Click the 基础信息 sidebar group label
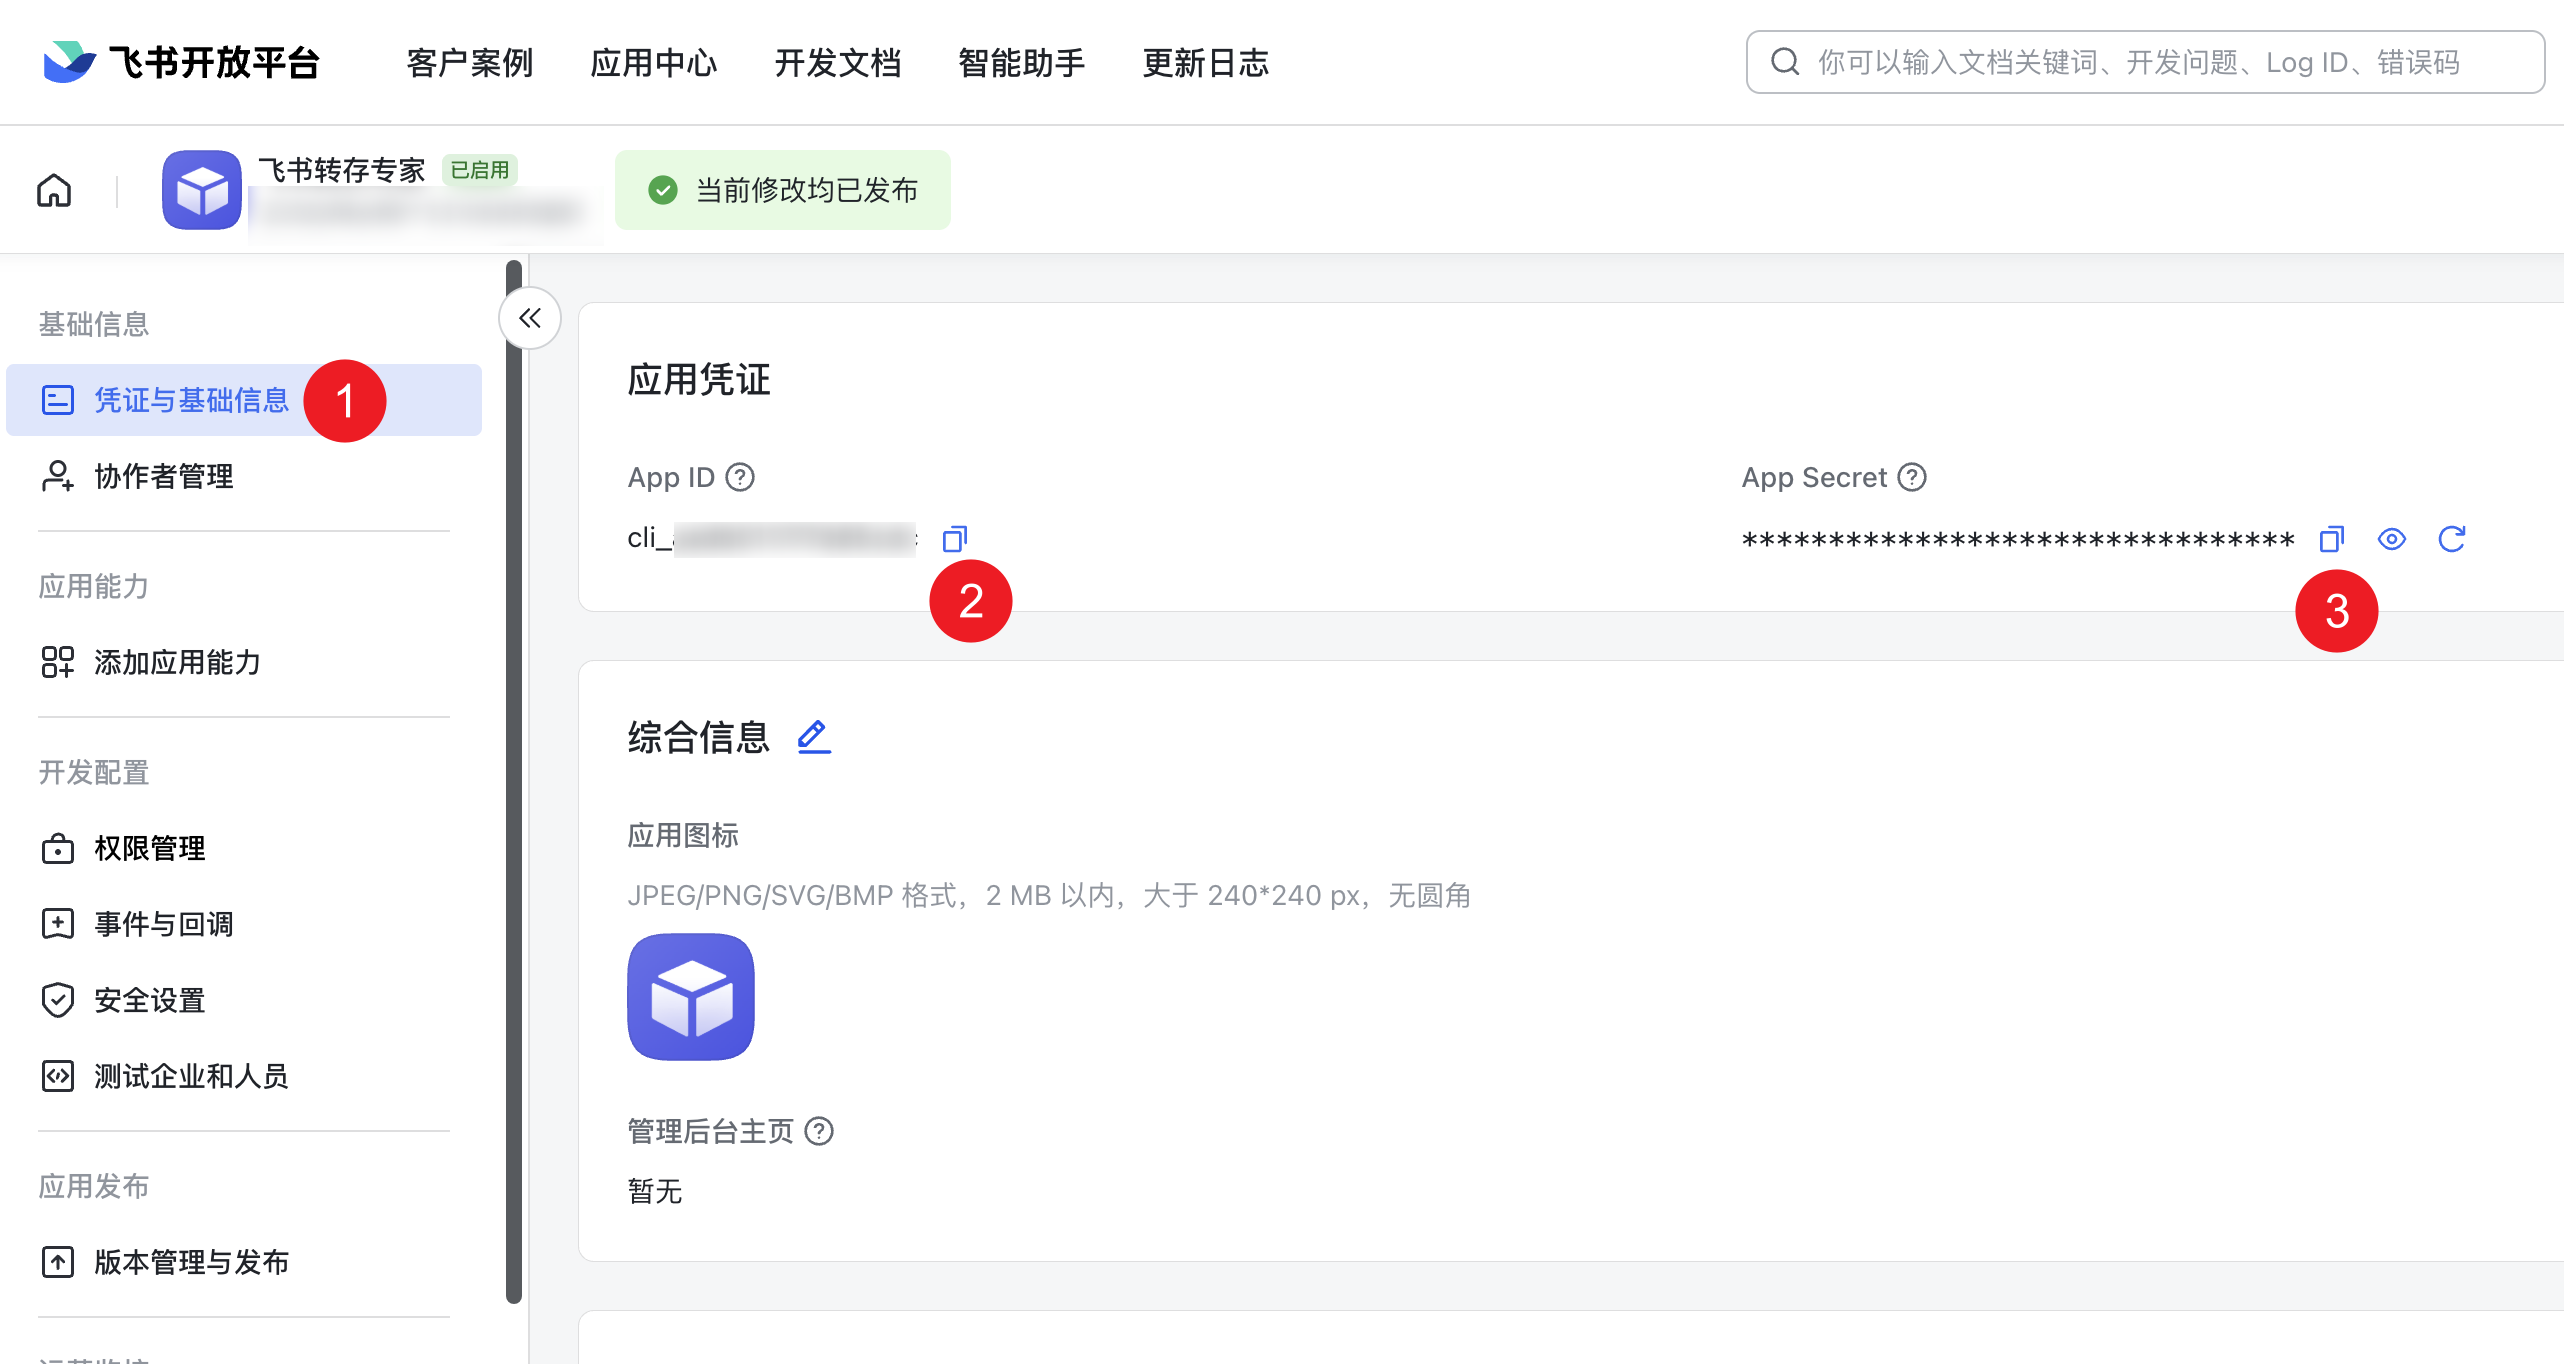The height and width of the screenshot is (1364, 2564). 94,324
